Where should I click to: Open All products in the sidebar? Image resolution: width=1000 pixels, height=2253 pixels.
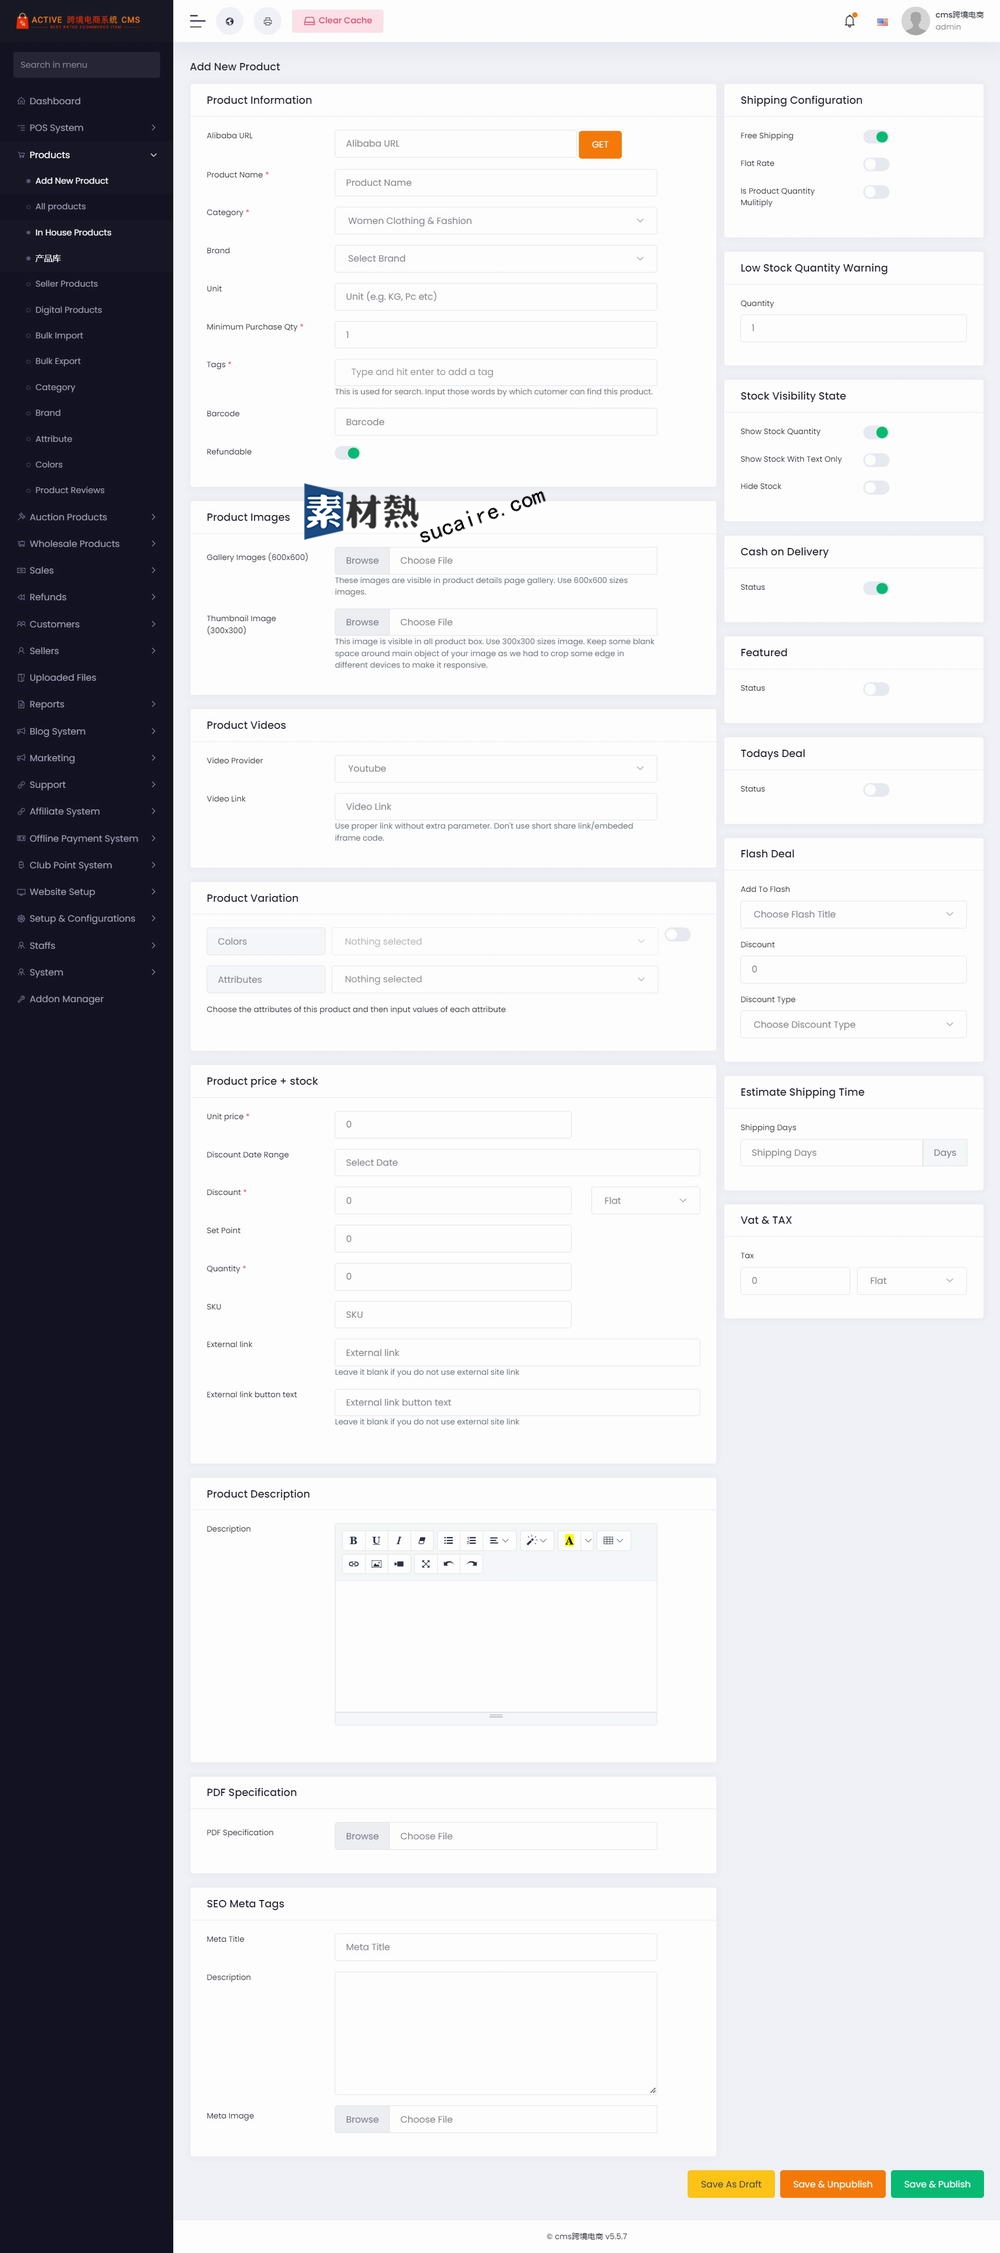[60, 207]
